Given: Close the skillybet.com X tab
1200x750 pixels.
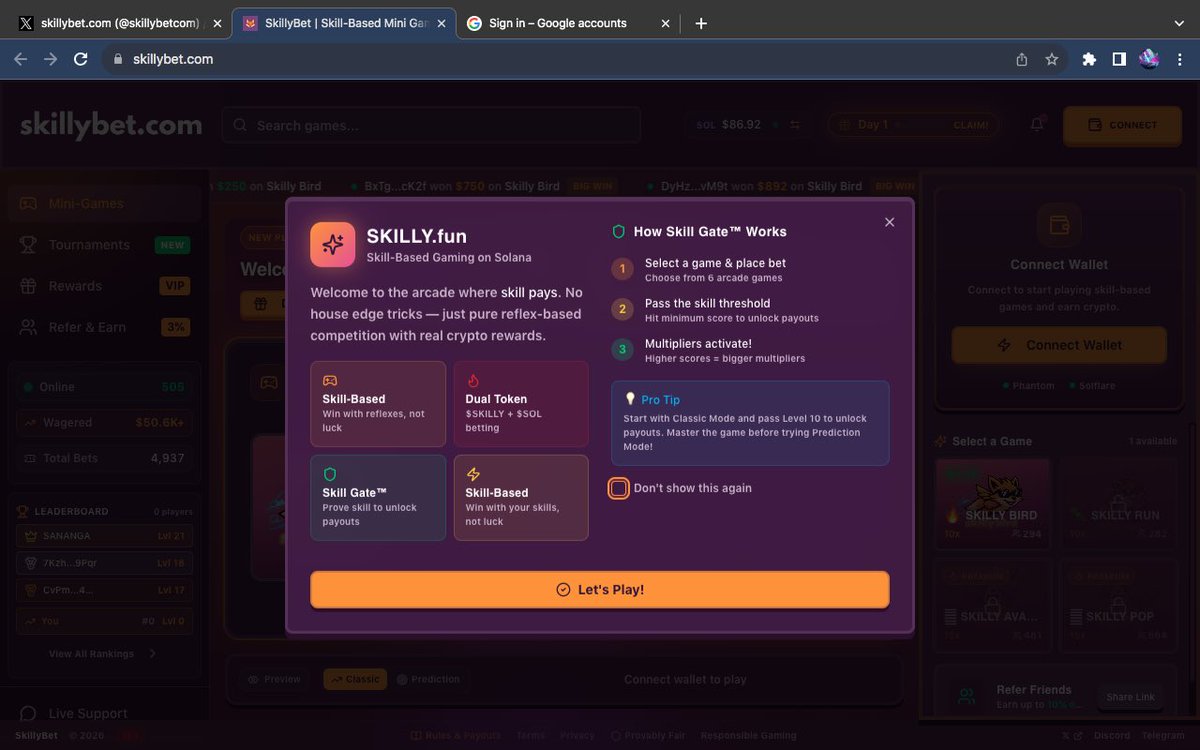Looking at the screenshot, I should pyautogui.click(x=216, y=23).
